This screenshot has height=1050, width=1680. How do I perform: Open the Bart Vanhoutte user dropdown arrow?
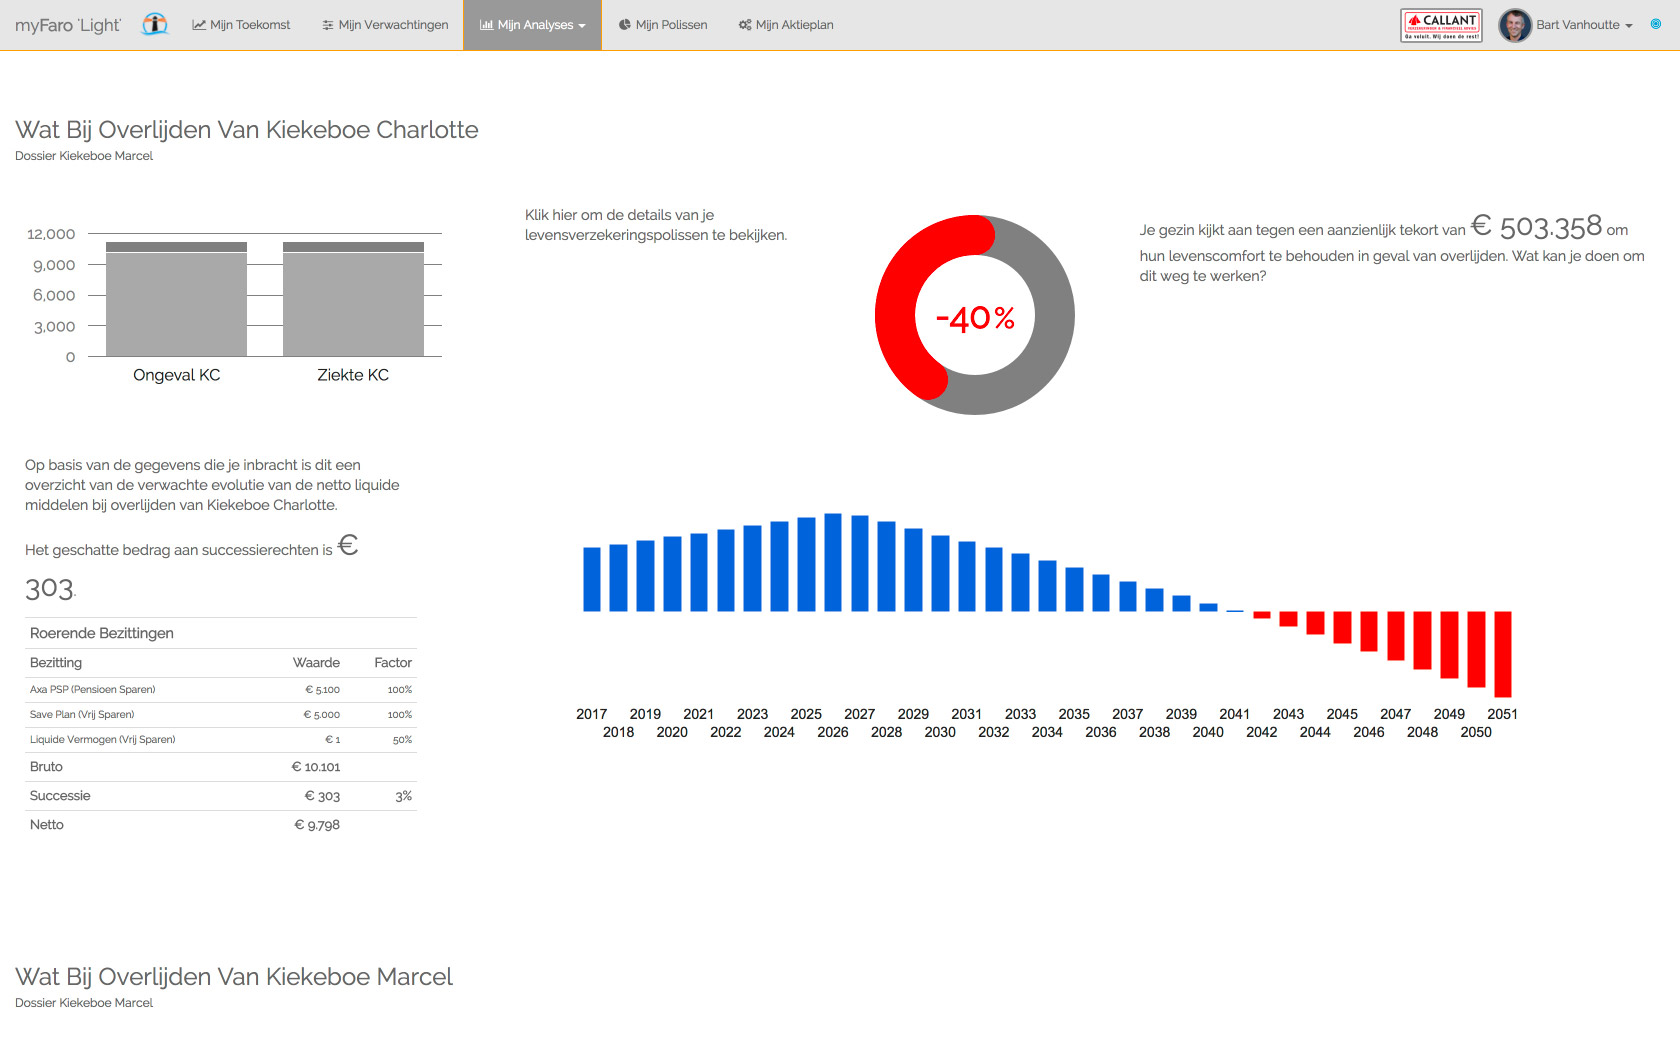(1629, 26)
